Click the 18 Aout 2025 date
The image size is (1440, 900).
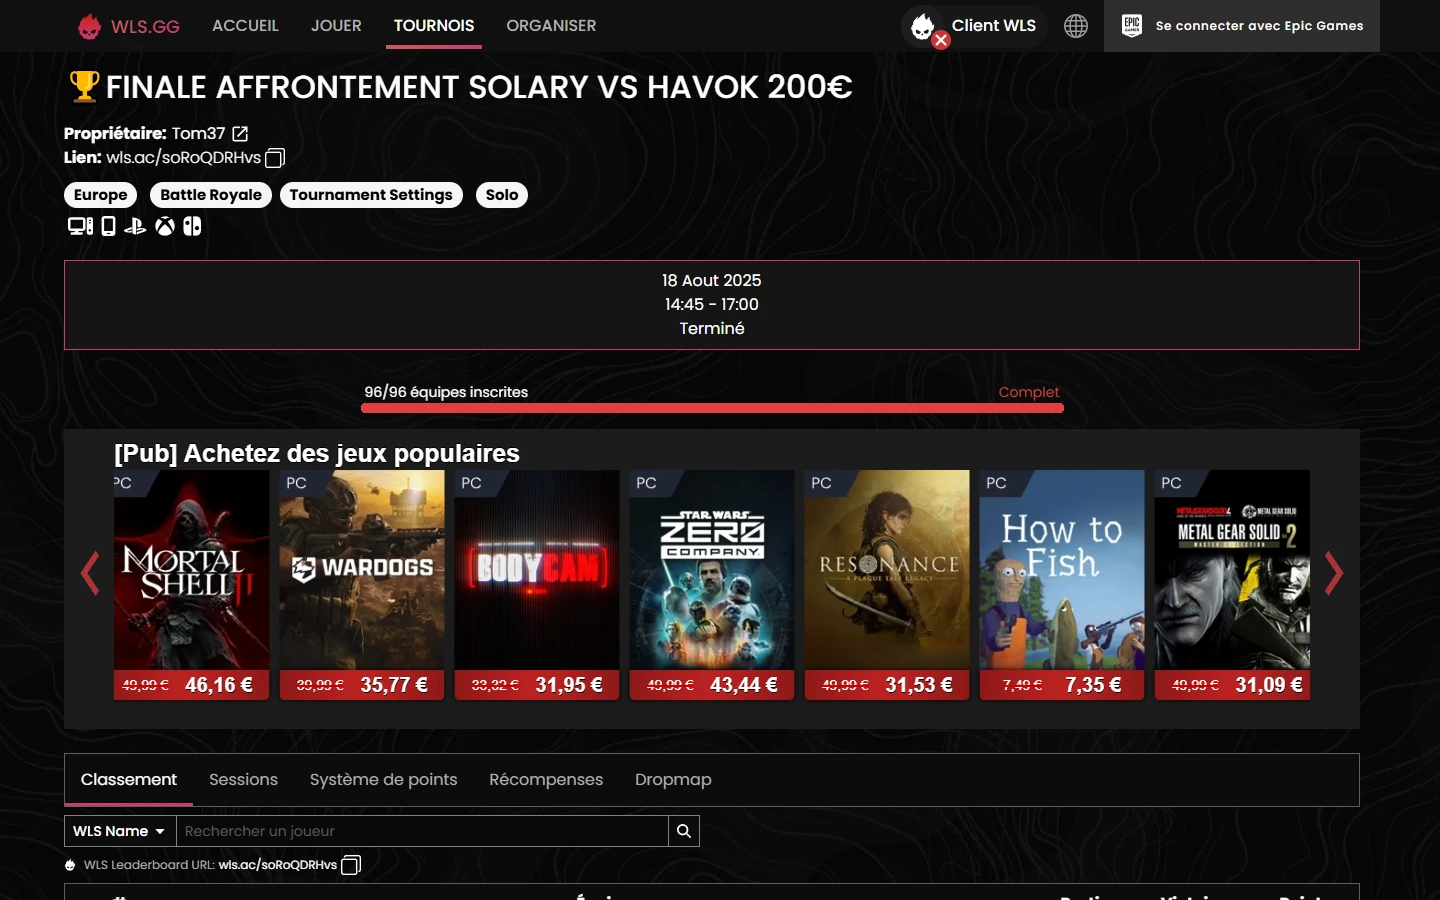click(712, 280)
